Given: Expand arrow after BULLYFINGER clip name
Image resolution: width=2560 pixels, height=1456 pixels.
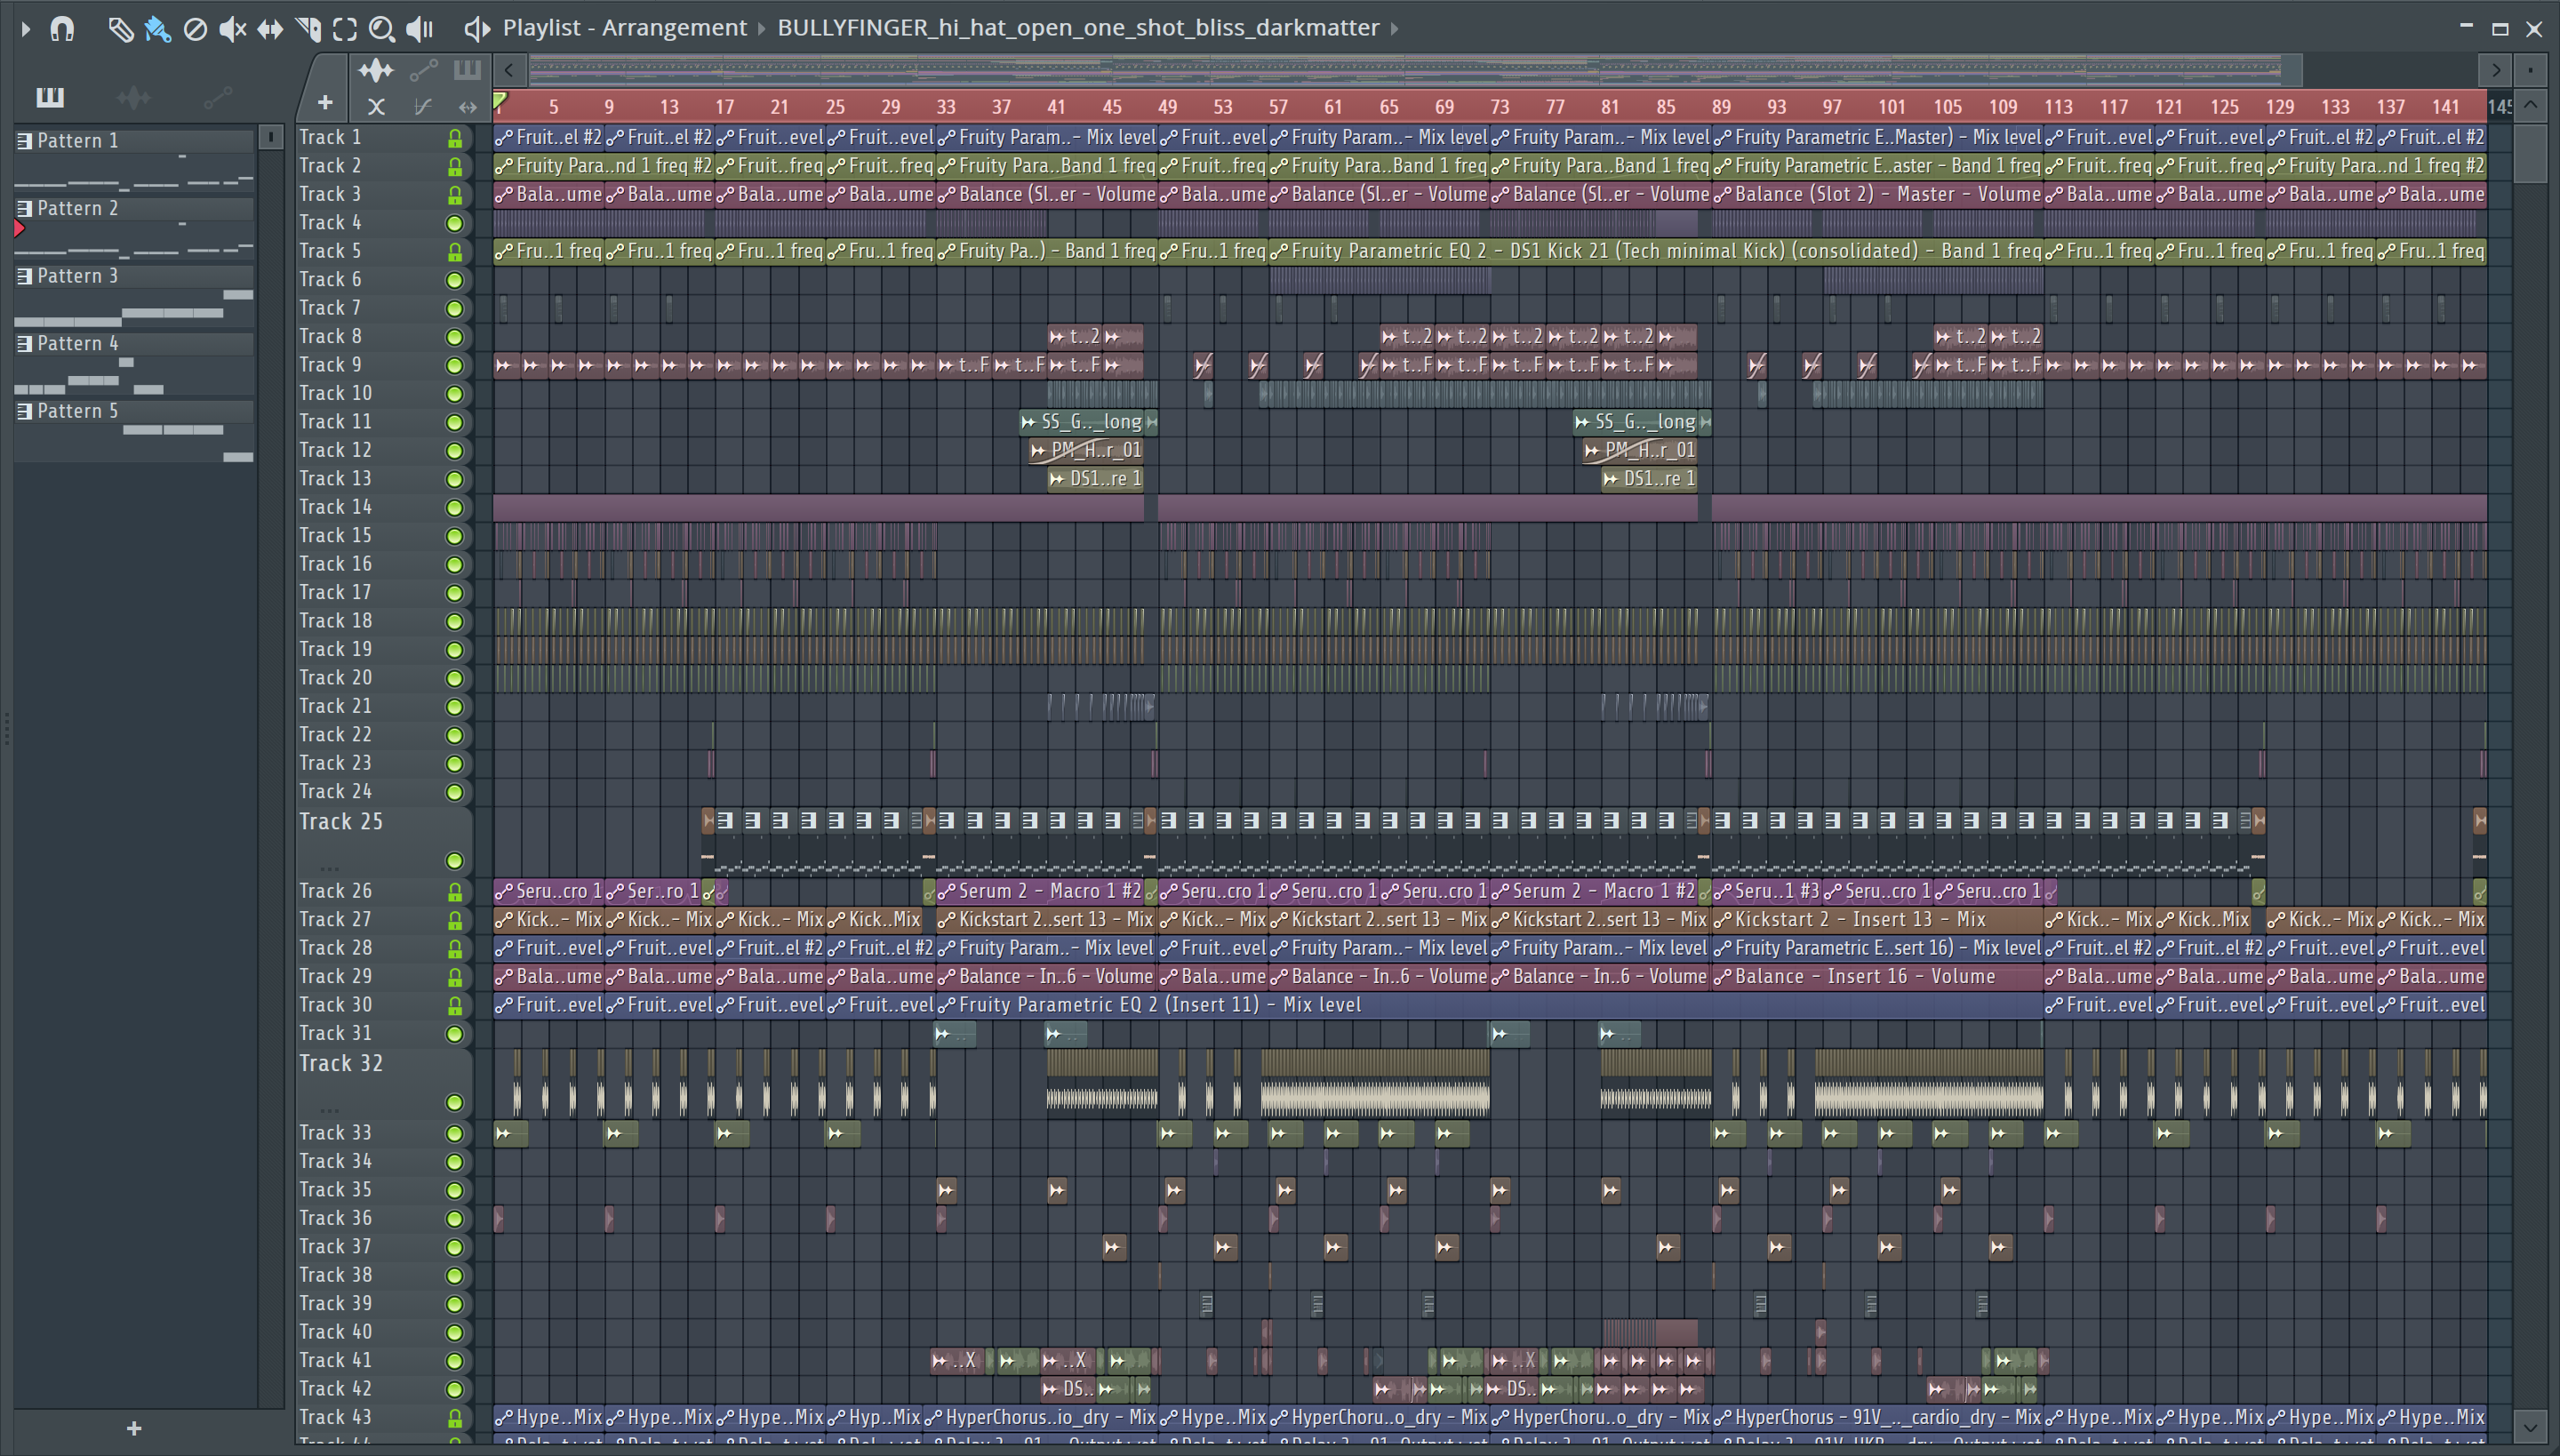Looking at the screenshot, I should (x=1395, y=28).
